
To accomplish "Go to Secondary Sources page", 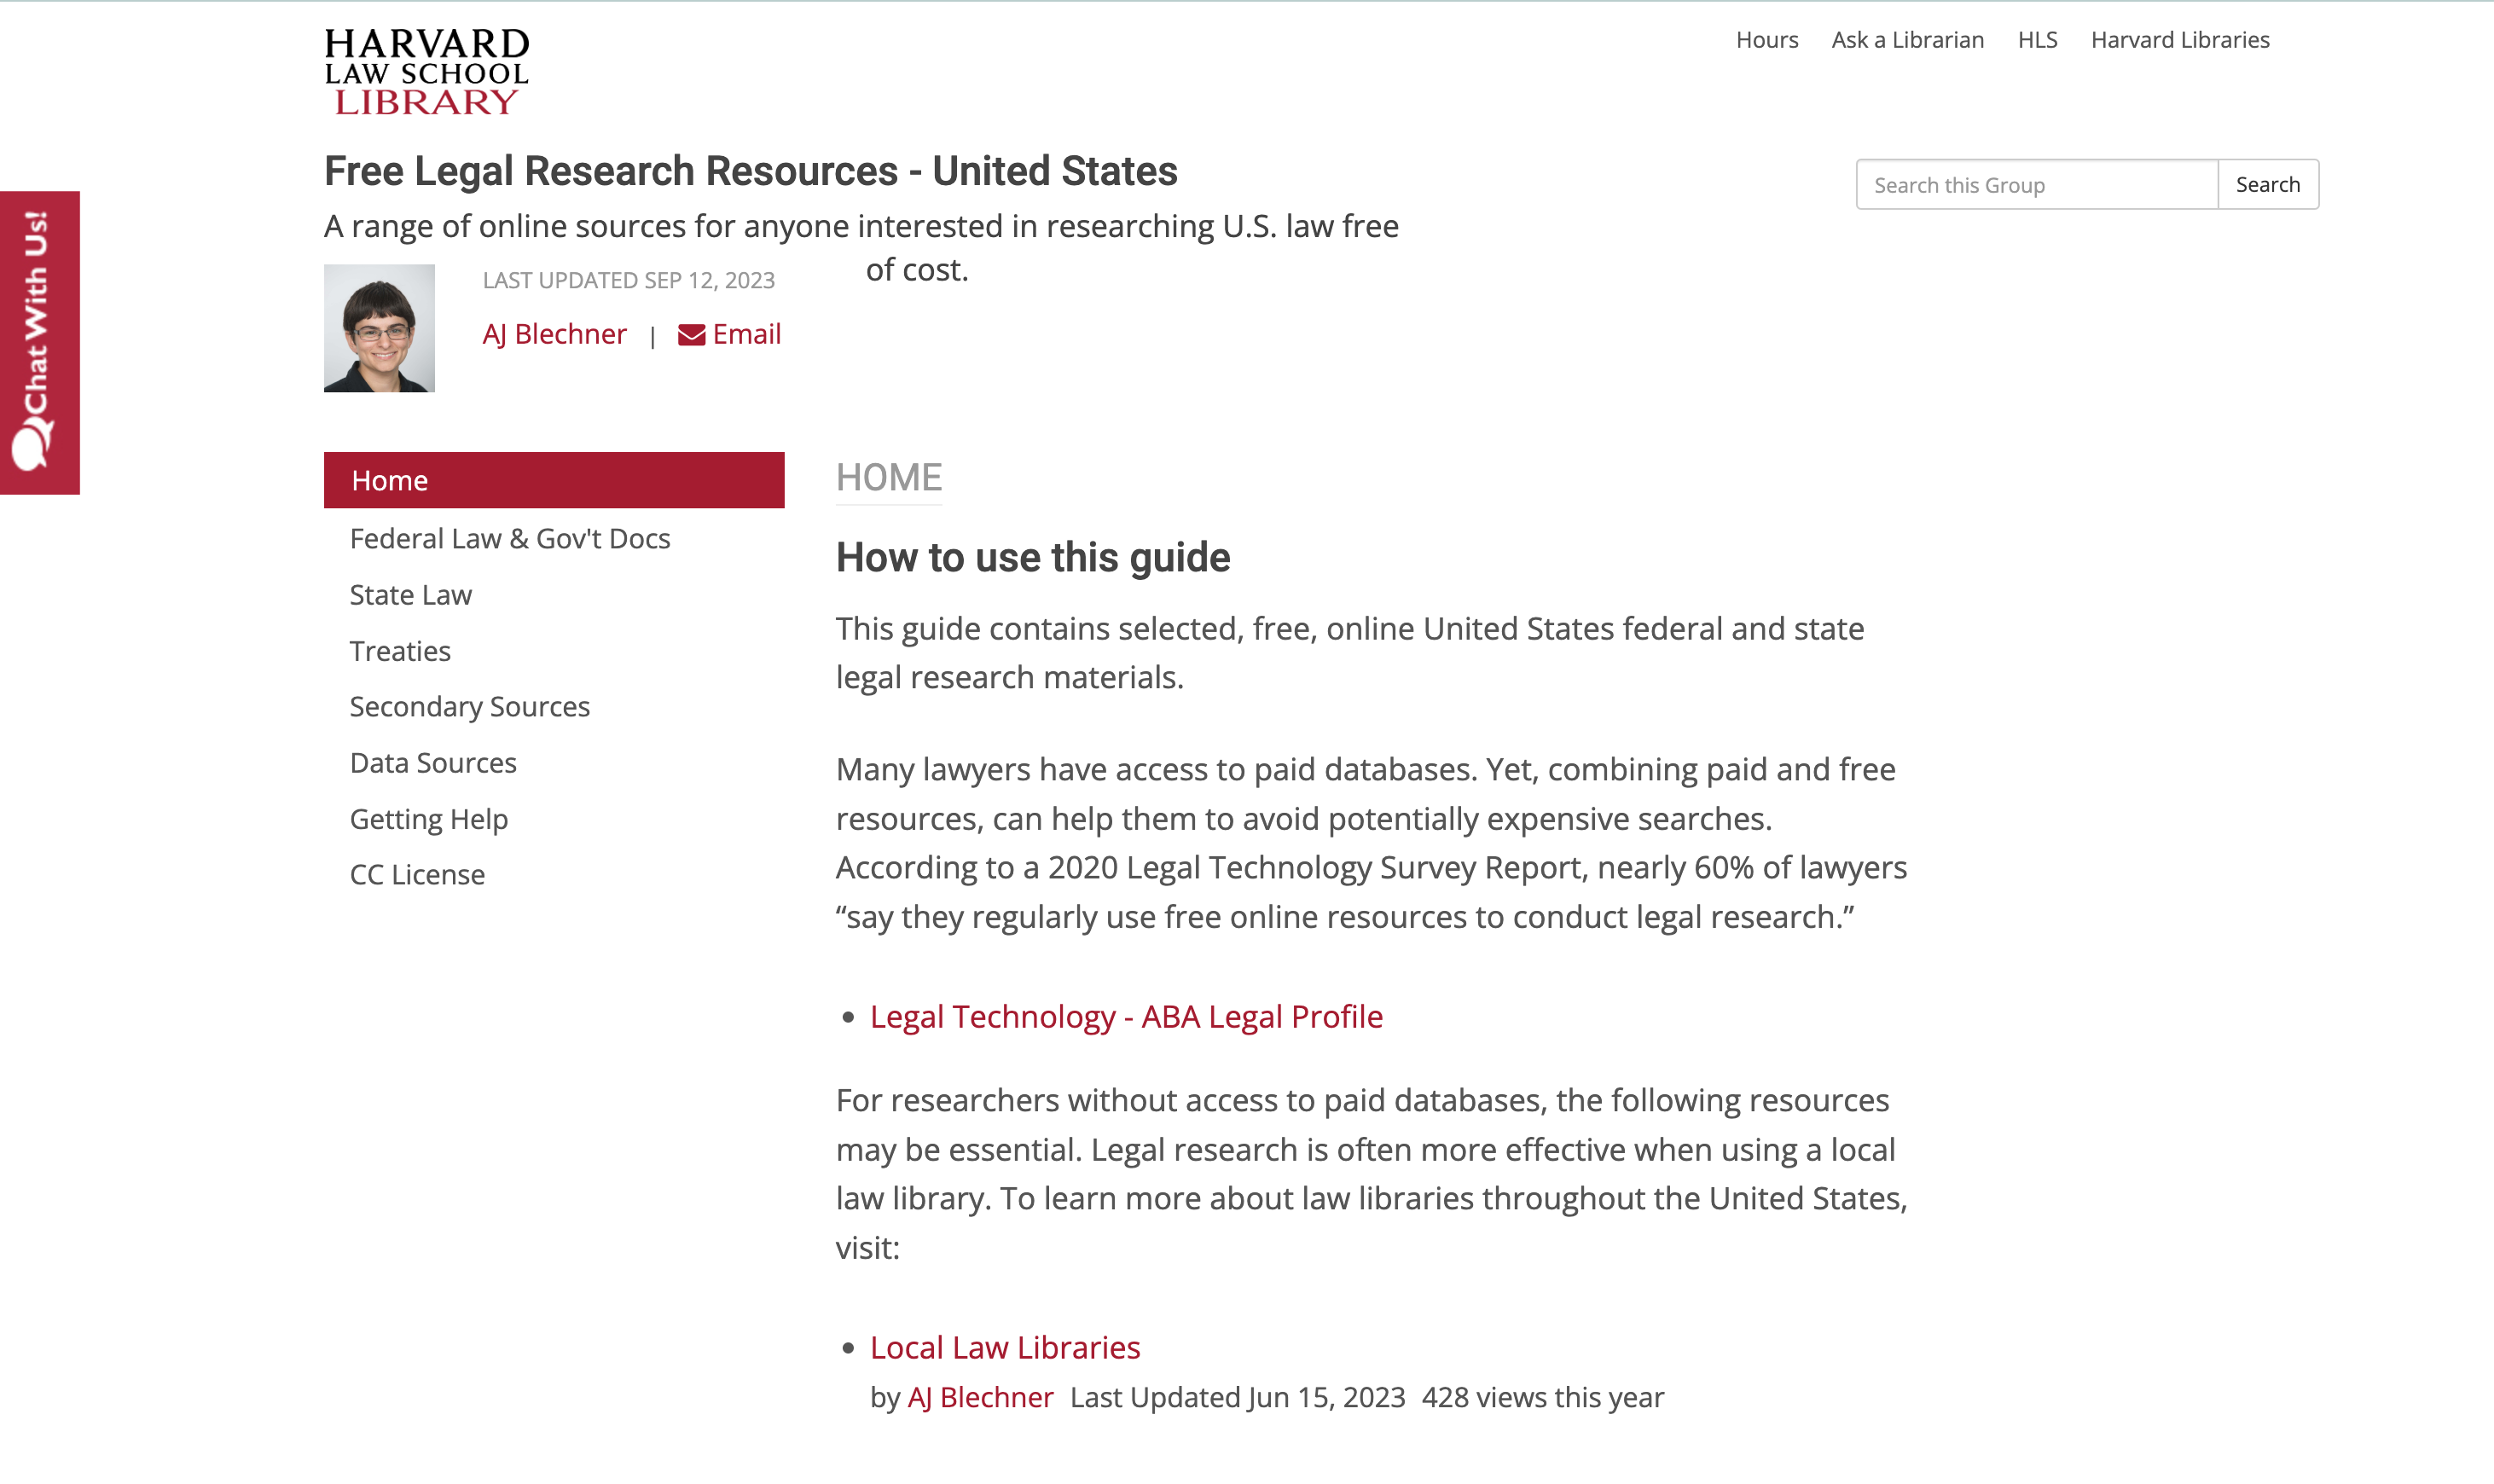I will [x=469, y=707].
